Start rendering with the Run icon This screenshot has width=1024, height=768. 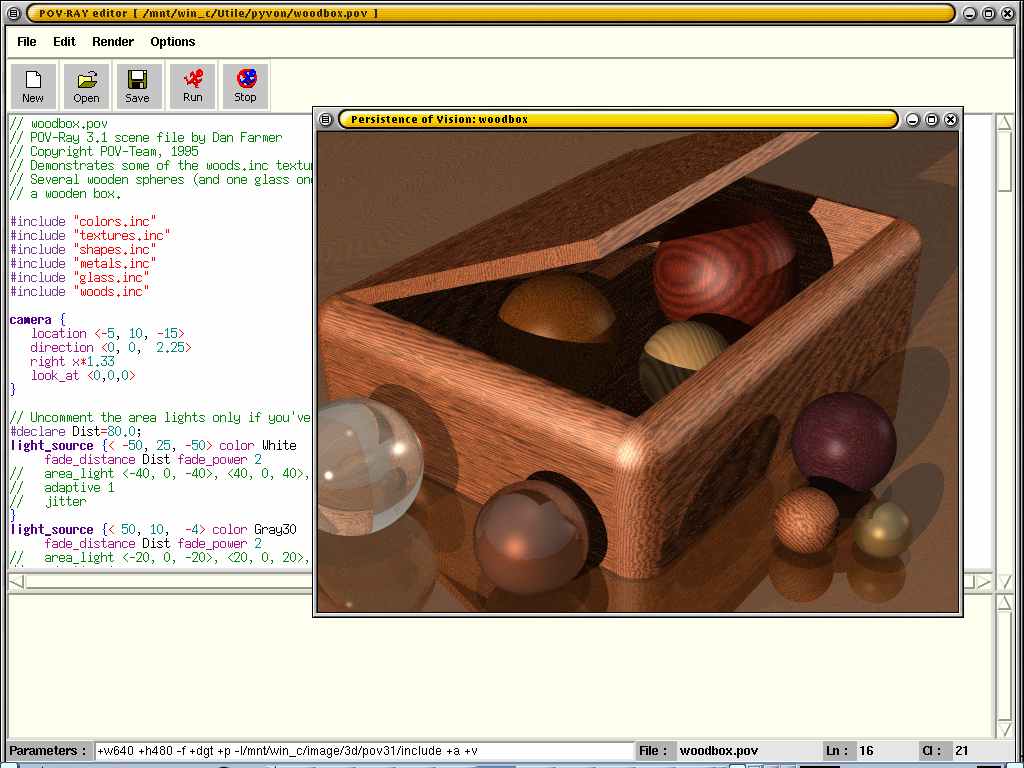tap(192, 85)
